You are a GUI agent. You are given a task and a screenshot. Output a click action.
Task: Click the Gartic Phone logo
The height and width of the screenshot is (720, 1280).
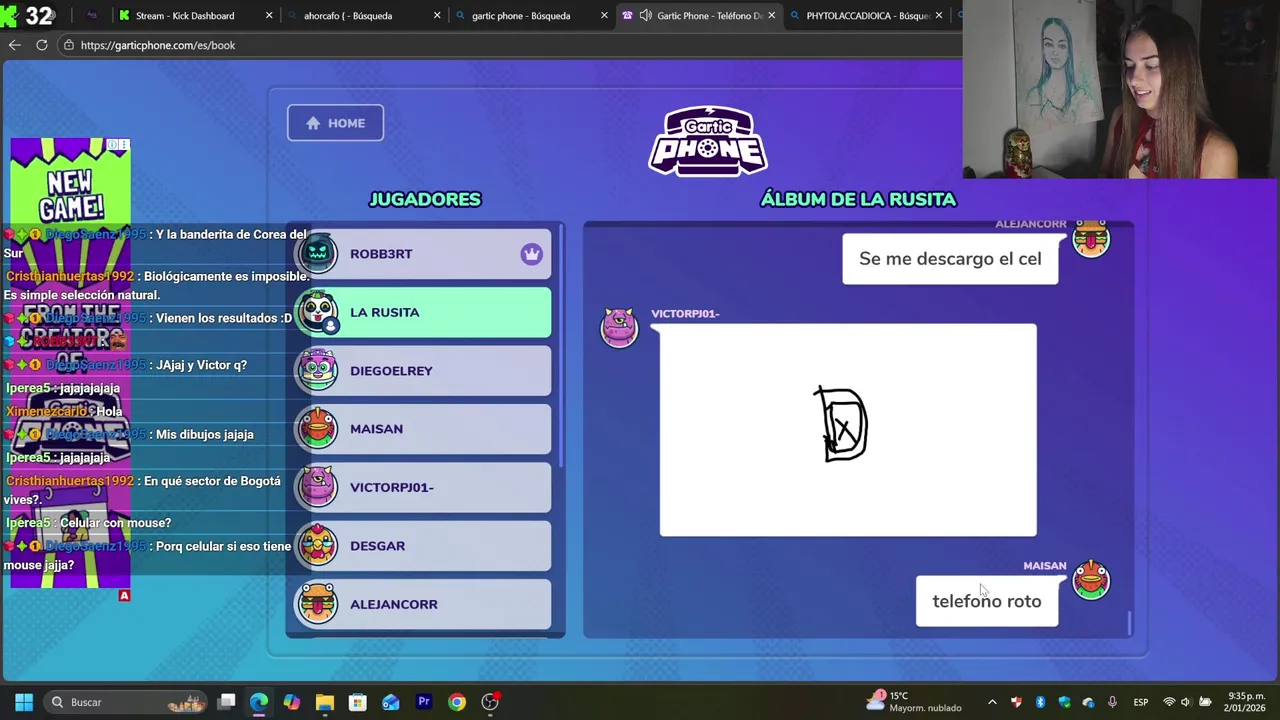tap(708, 141)
